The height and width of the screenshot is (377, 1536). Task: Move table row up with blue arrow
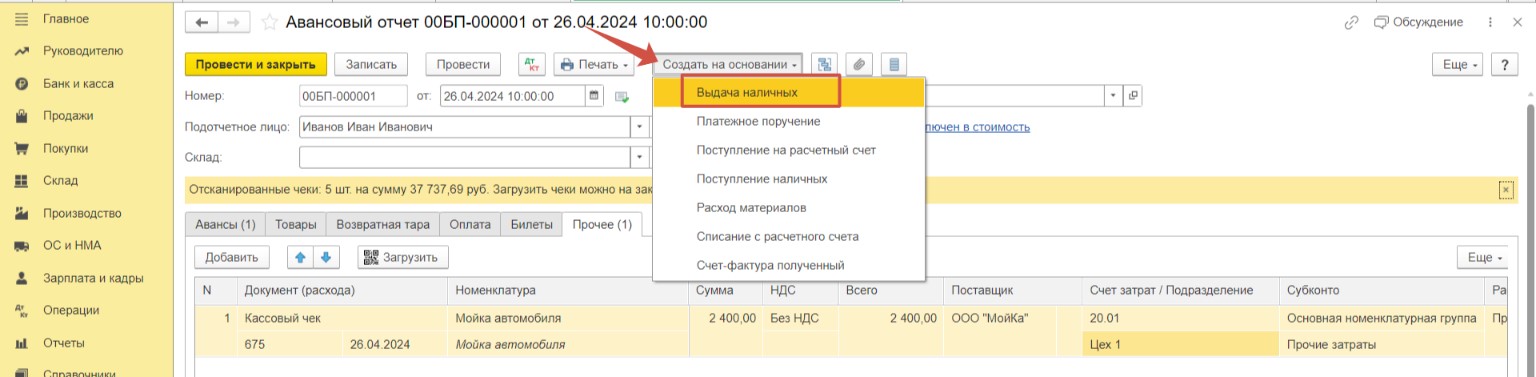301,257
